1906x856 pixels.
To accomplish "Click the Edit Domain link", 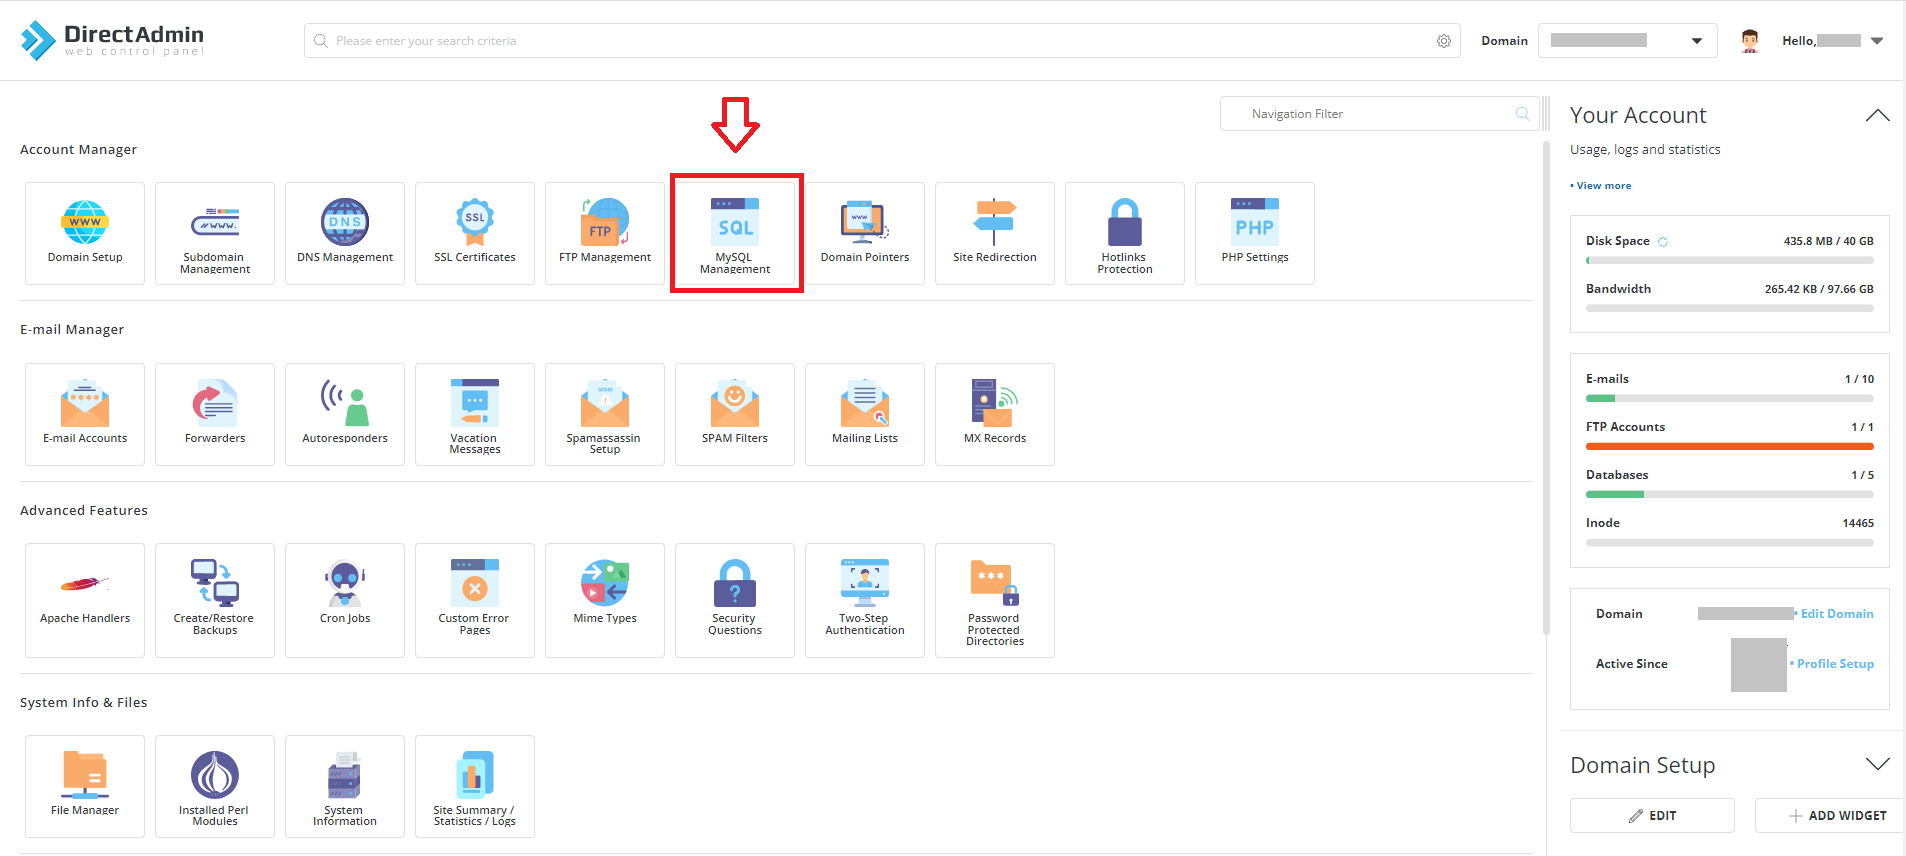I will tap(1836, 614).
